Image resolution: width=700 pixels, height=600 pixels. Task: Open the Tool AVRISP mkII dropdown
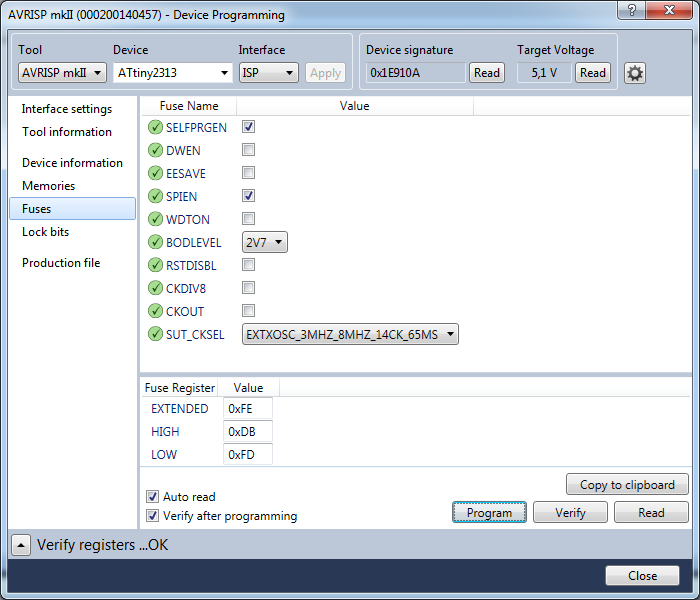click(x=62, y=73)
